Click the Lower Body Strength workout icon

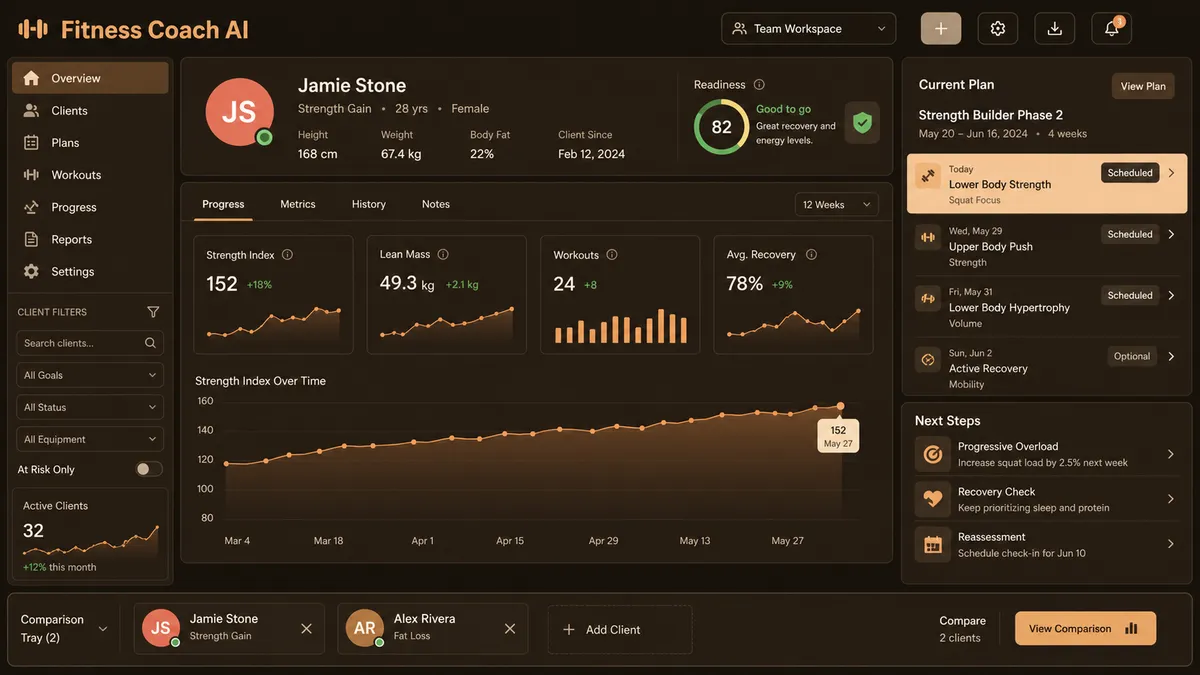tap(928, 176)
